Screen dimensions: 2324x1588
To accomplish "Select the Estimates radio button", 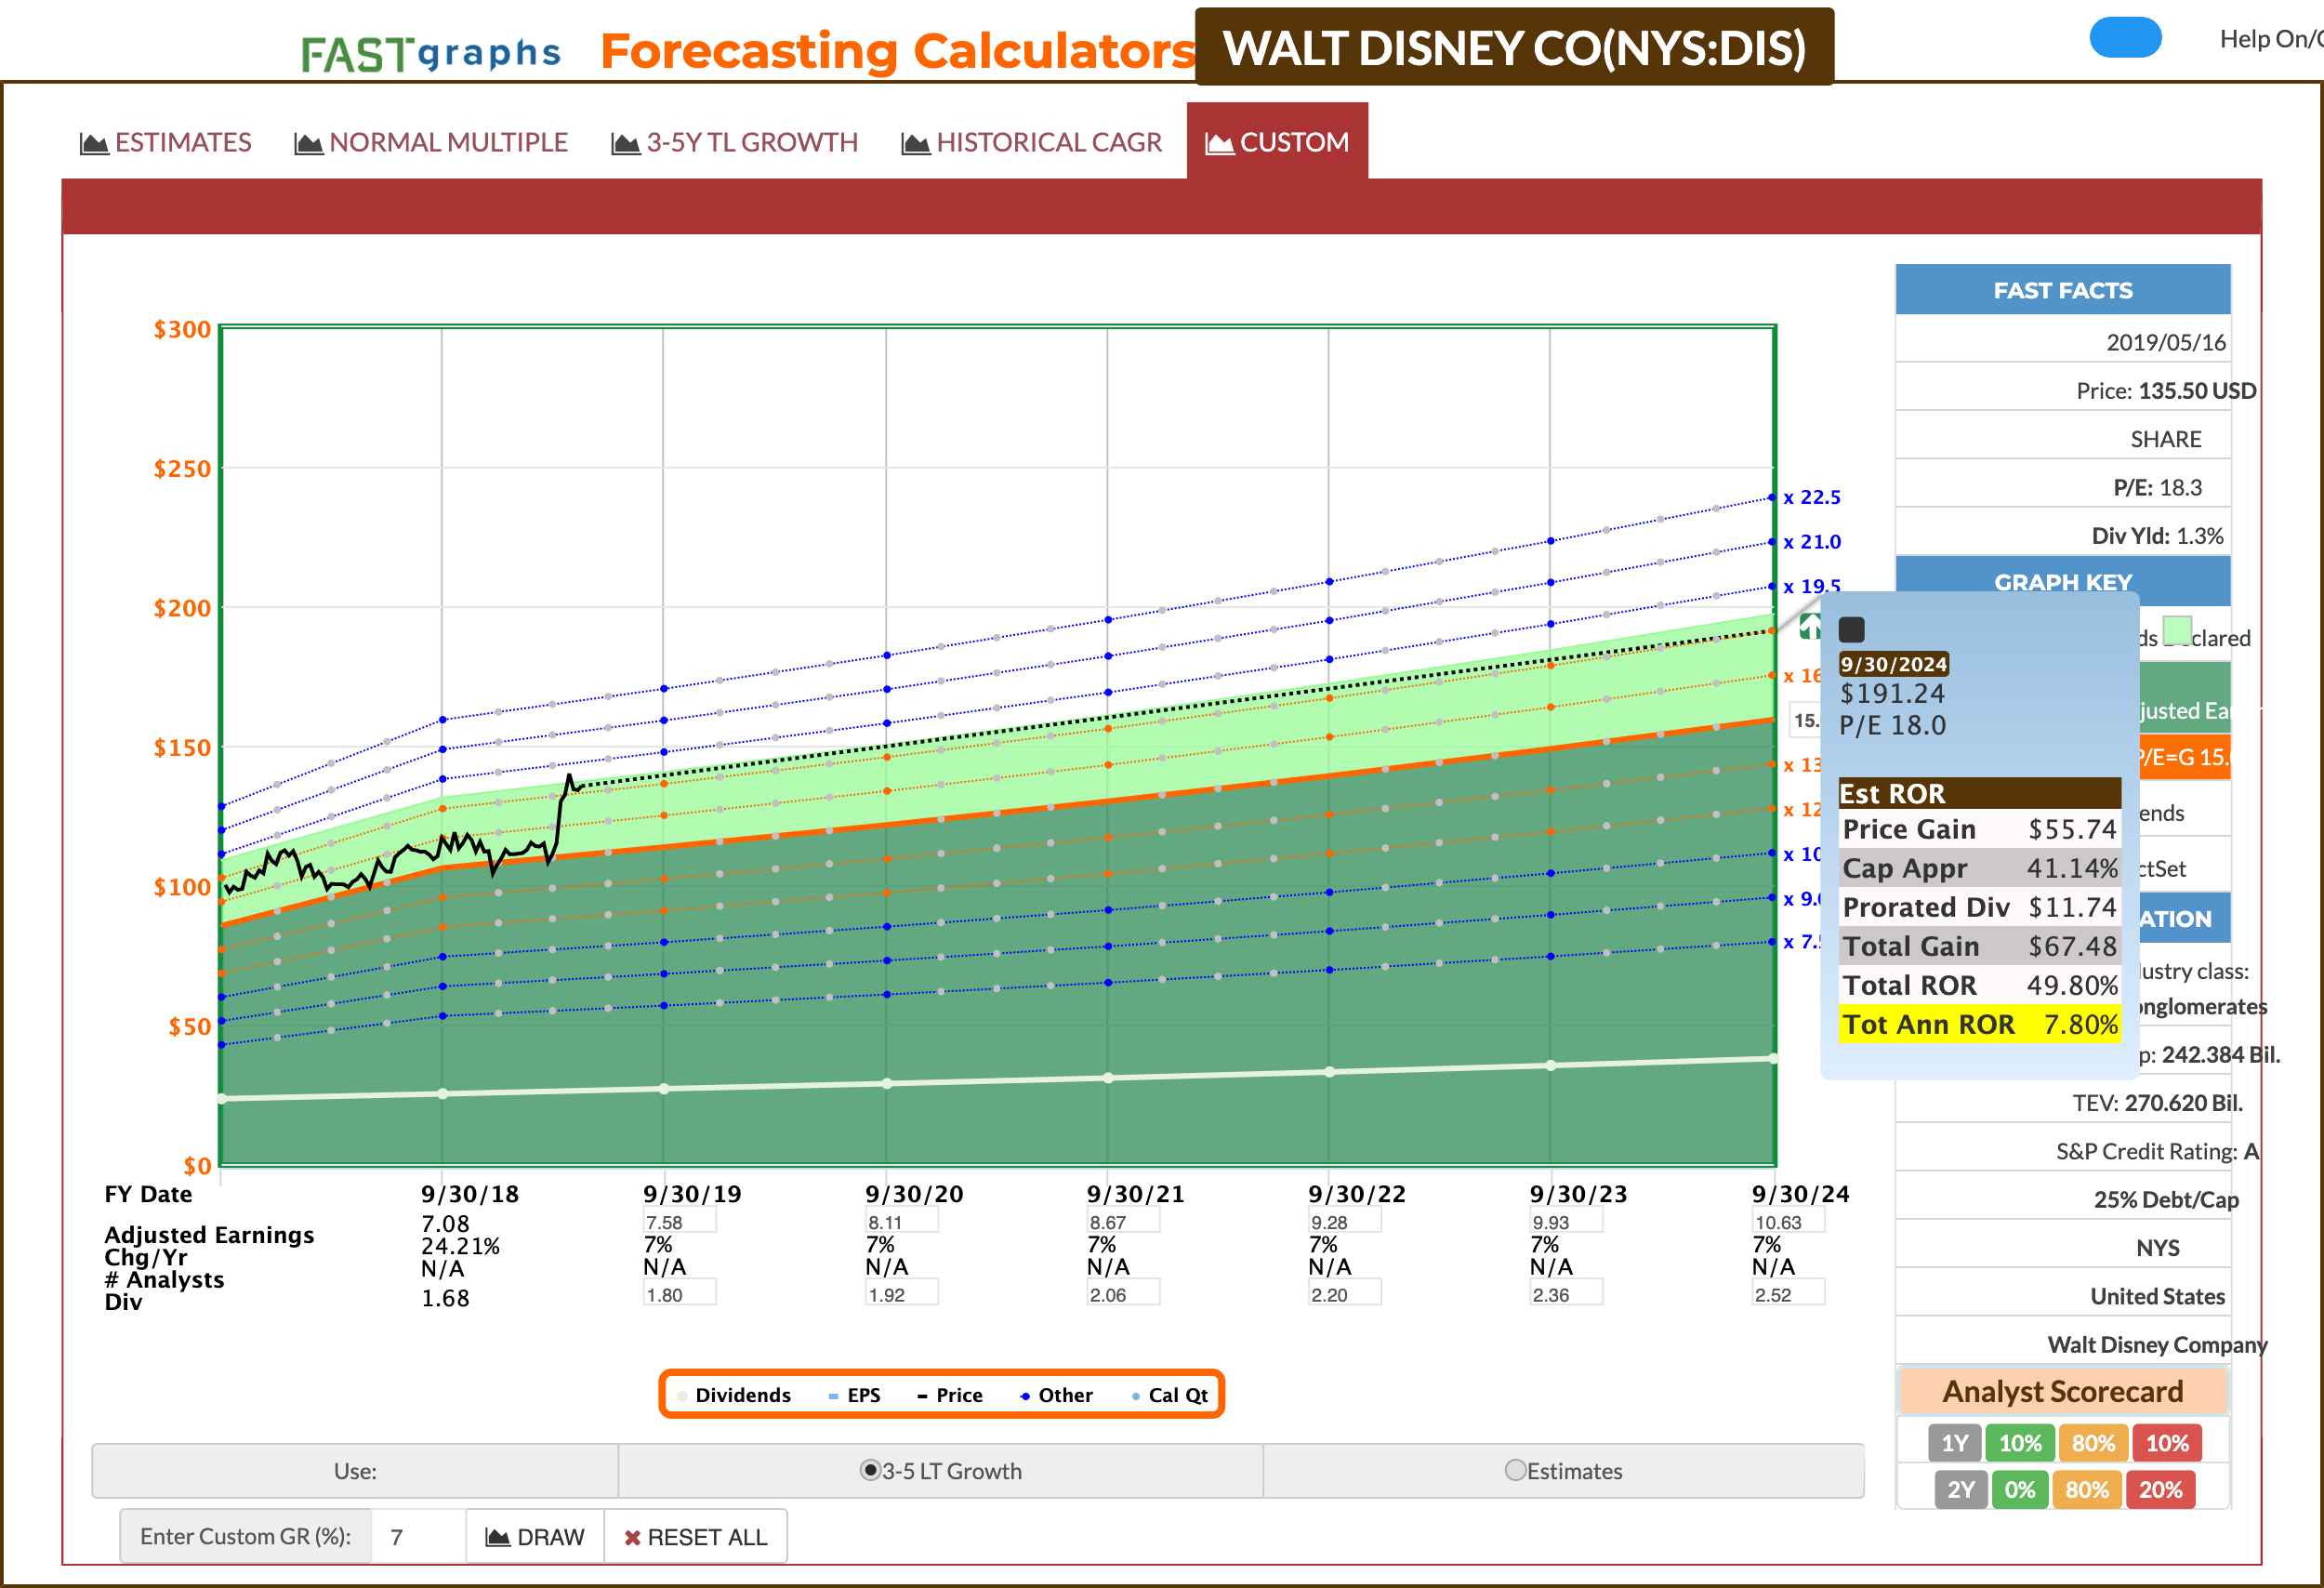I will 1515,1470.
